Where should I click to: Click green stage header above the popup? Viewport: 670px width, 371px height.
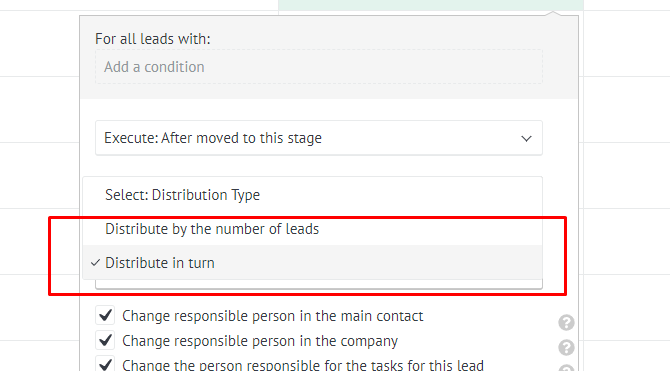[431, 5]
